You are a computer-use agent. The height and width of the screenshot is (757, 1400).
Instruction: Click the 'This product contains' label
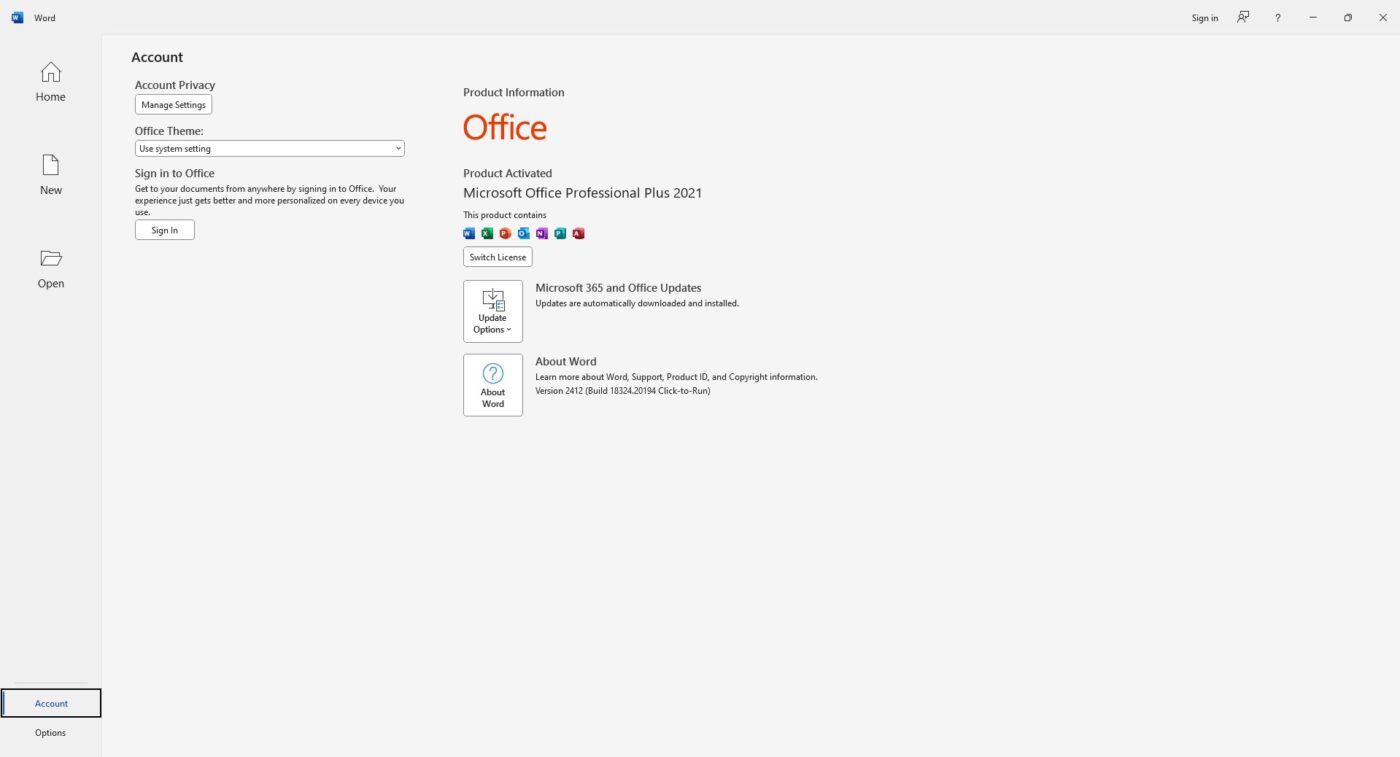505,215
